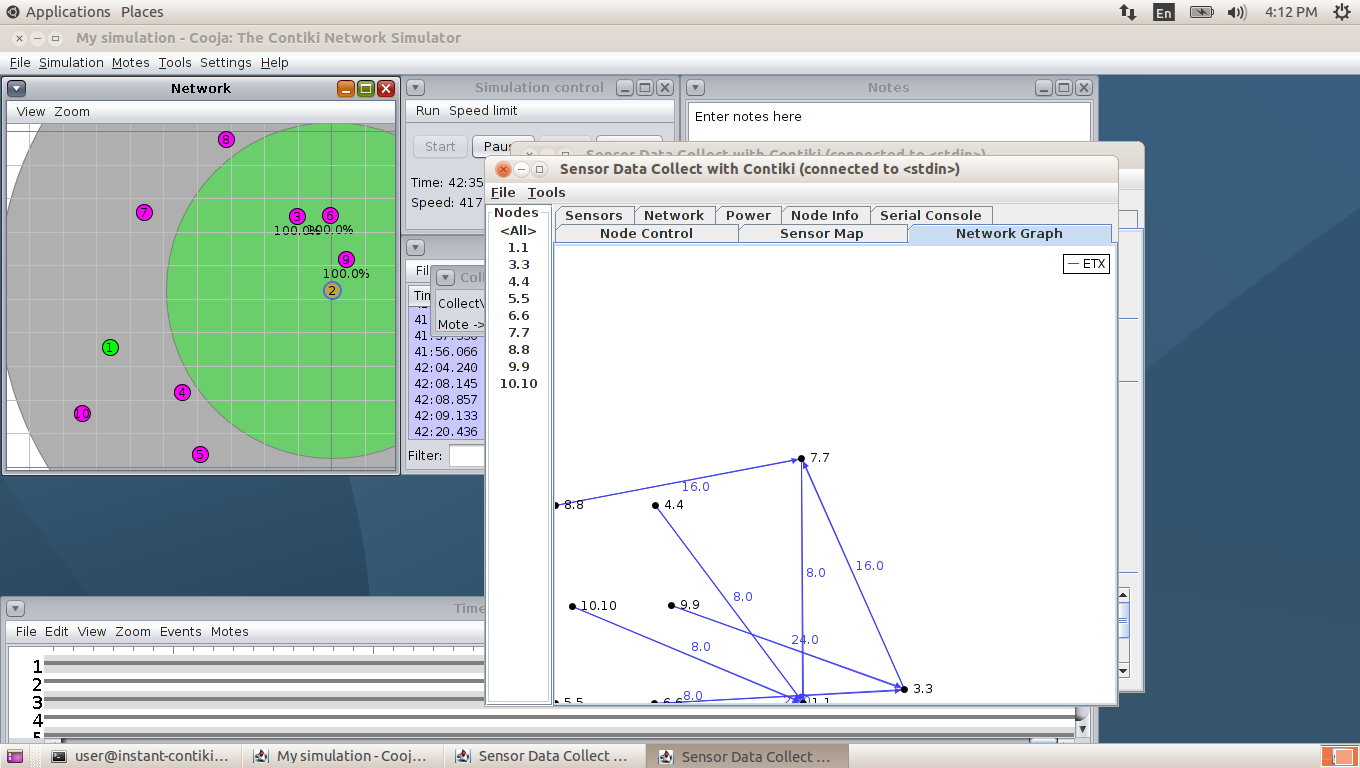Click the ETX legend in the network graph
This screenshot has height=768, width=1360.
click(x=1086, y=264)
